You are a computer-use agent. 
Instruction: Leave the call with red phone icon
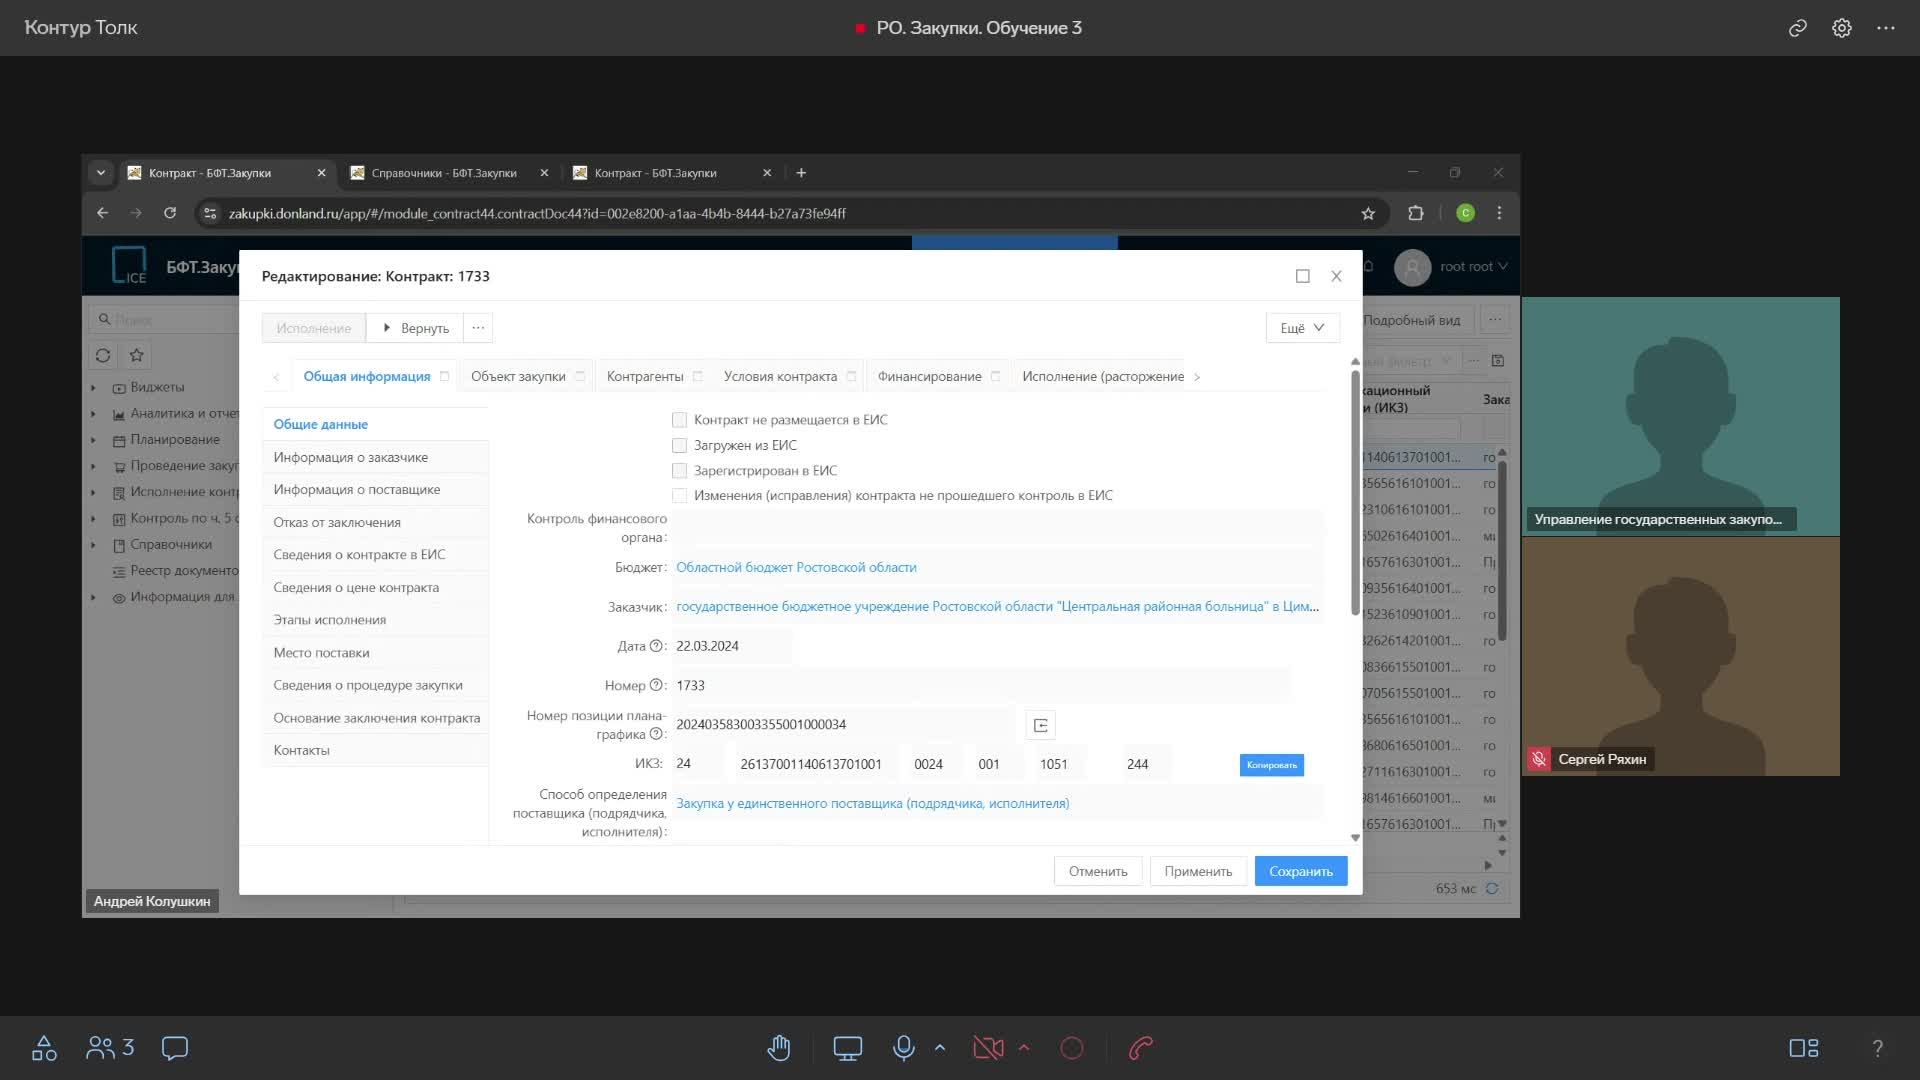tap(1141, 1048)
